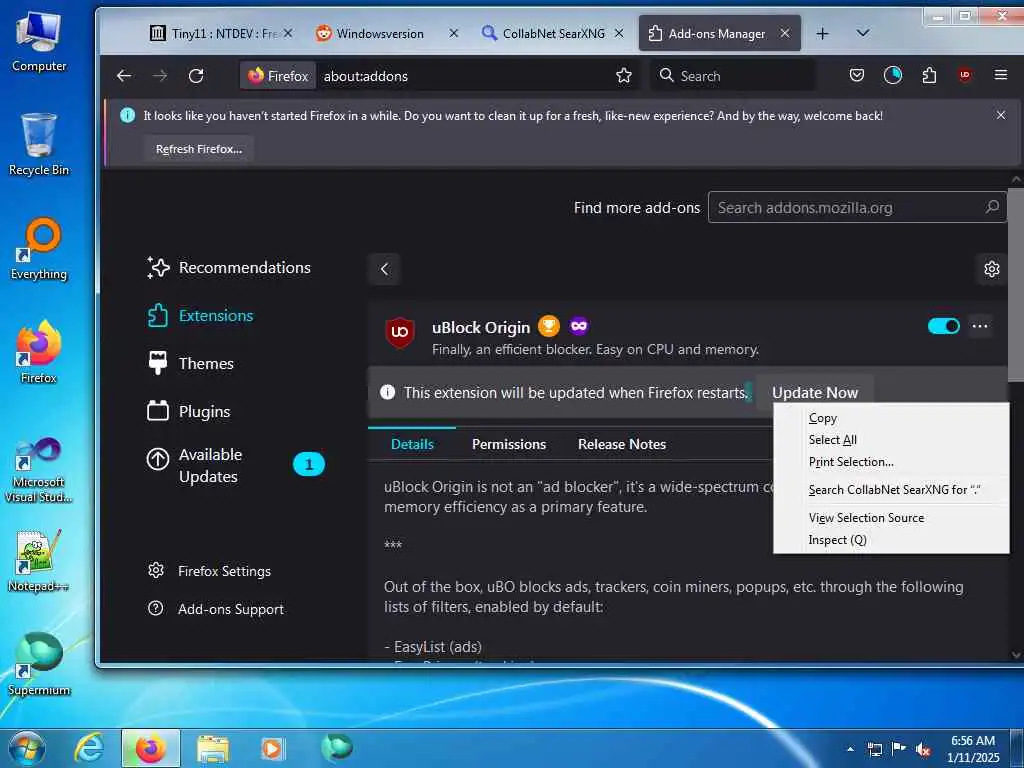Image resolution: width=1024 pixels, height=768 pixels.
Task: Open the Supermium desktop shortcut
Action: coord(39,664)
